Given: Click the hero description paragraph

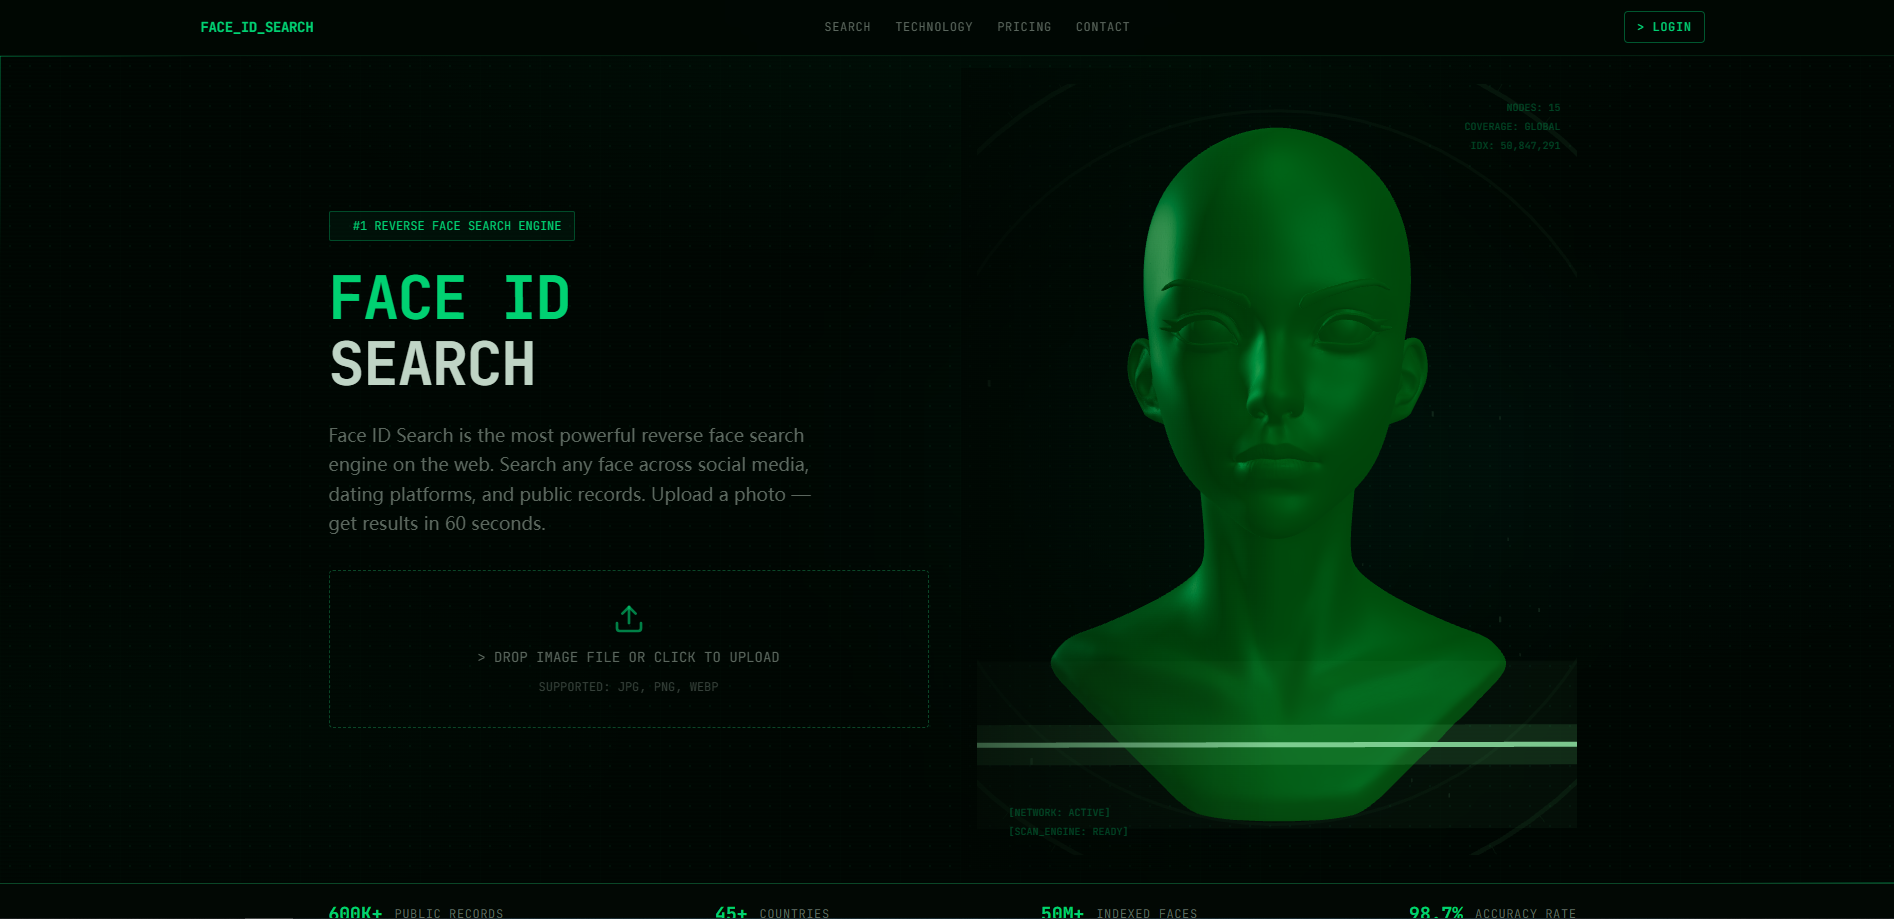Looking at the screenshot, I should (x=570, y=479).
